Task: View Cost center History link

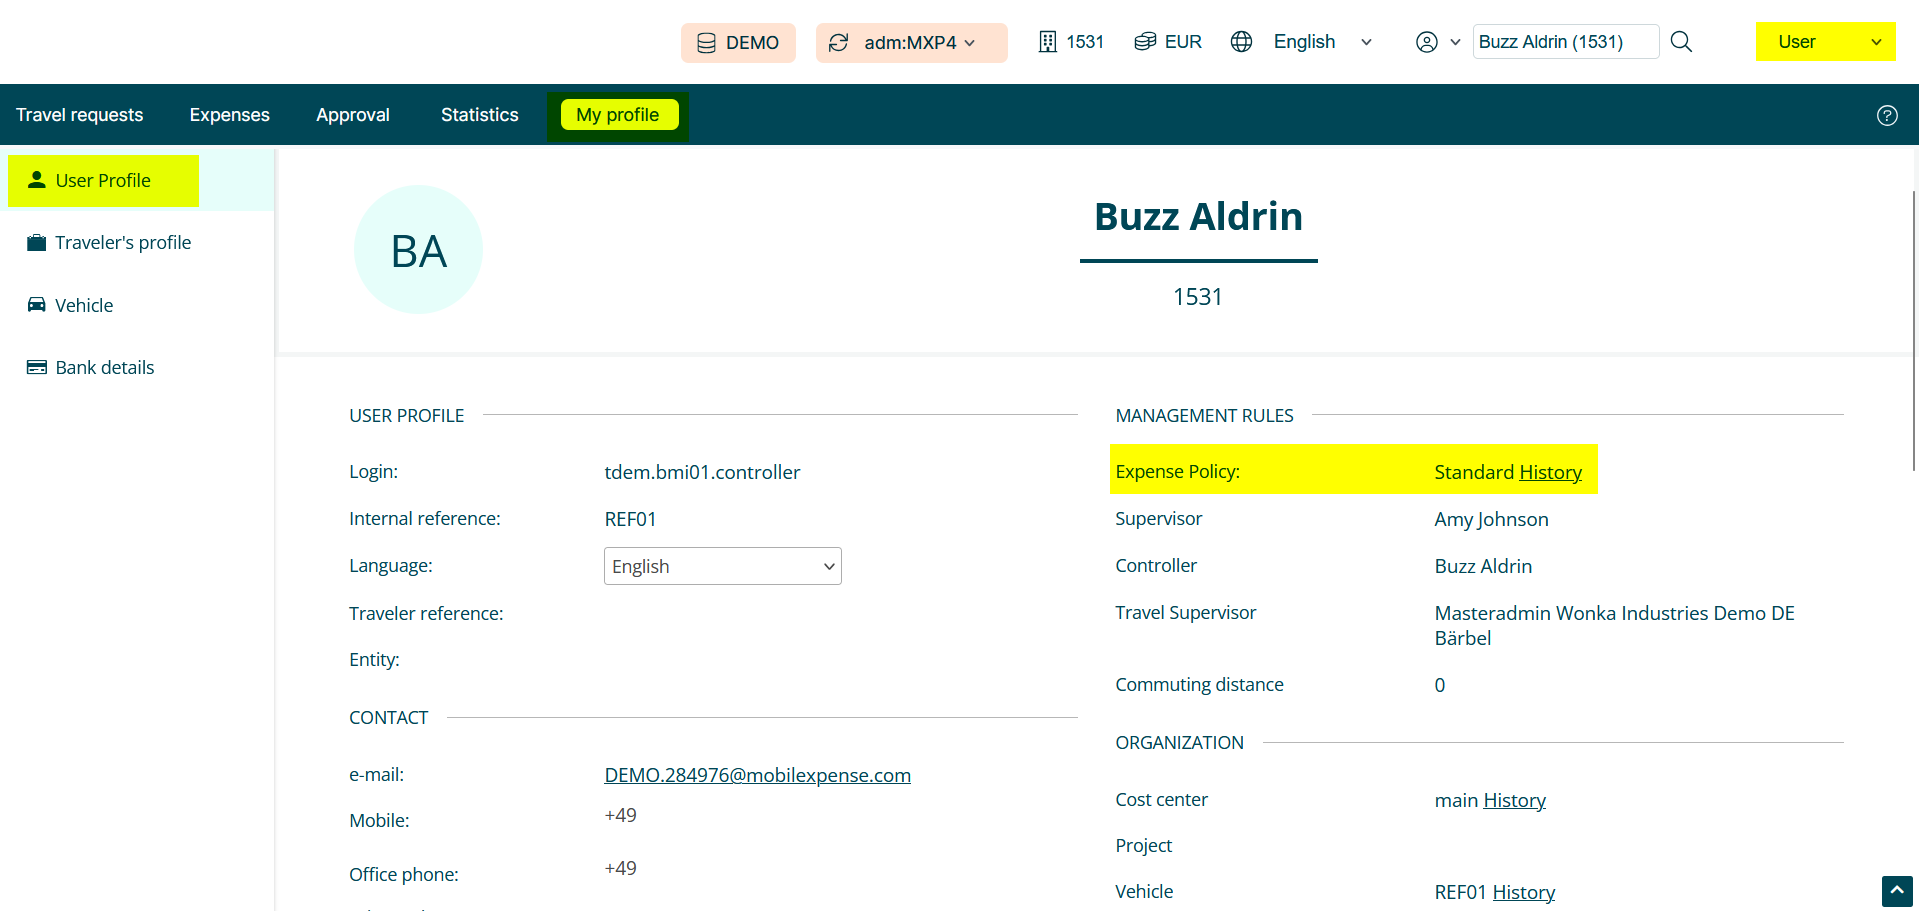Action: pyautogui.click(x=1514, y=801)
